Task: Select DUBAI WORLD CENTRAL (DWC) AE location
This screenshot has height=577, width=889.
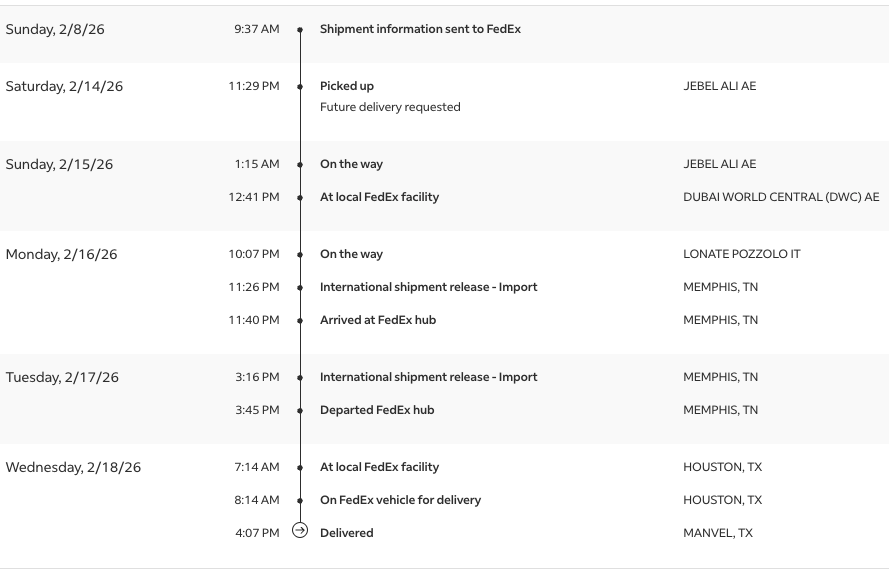Action: point(781,197)
